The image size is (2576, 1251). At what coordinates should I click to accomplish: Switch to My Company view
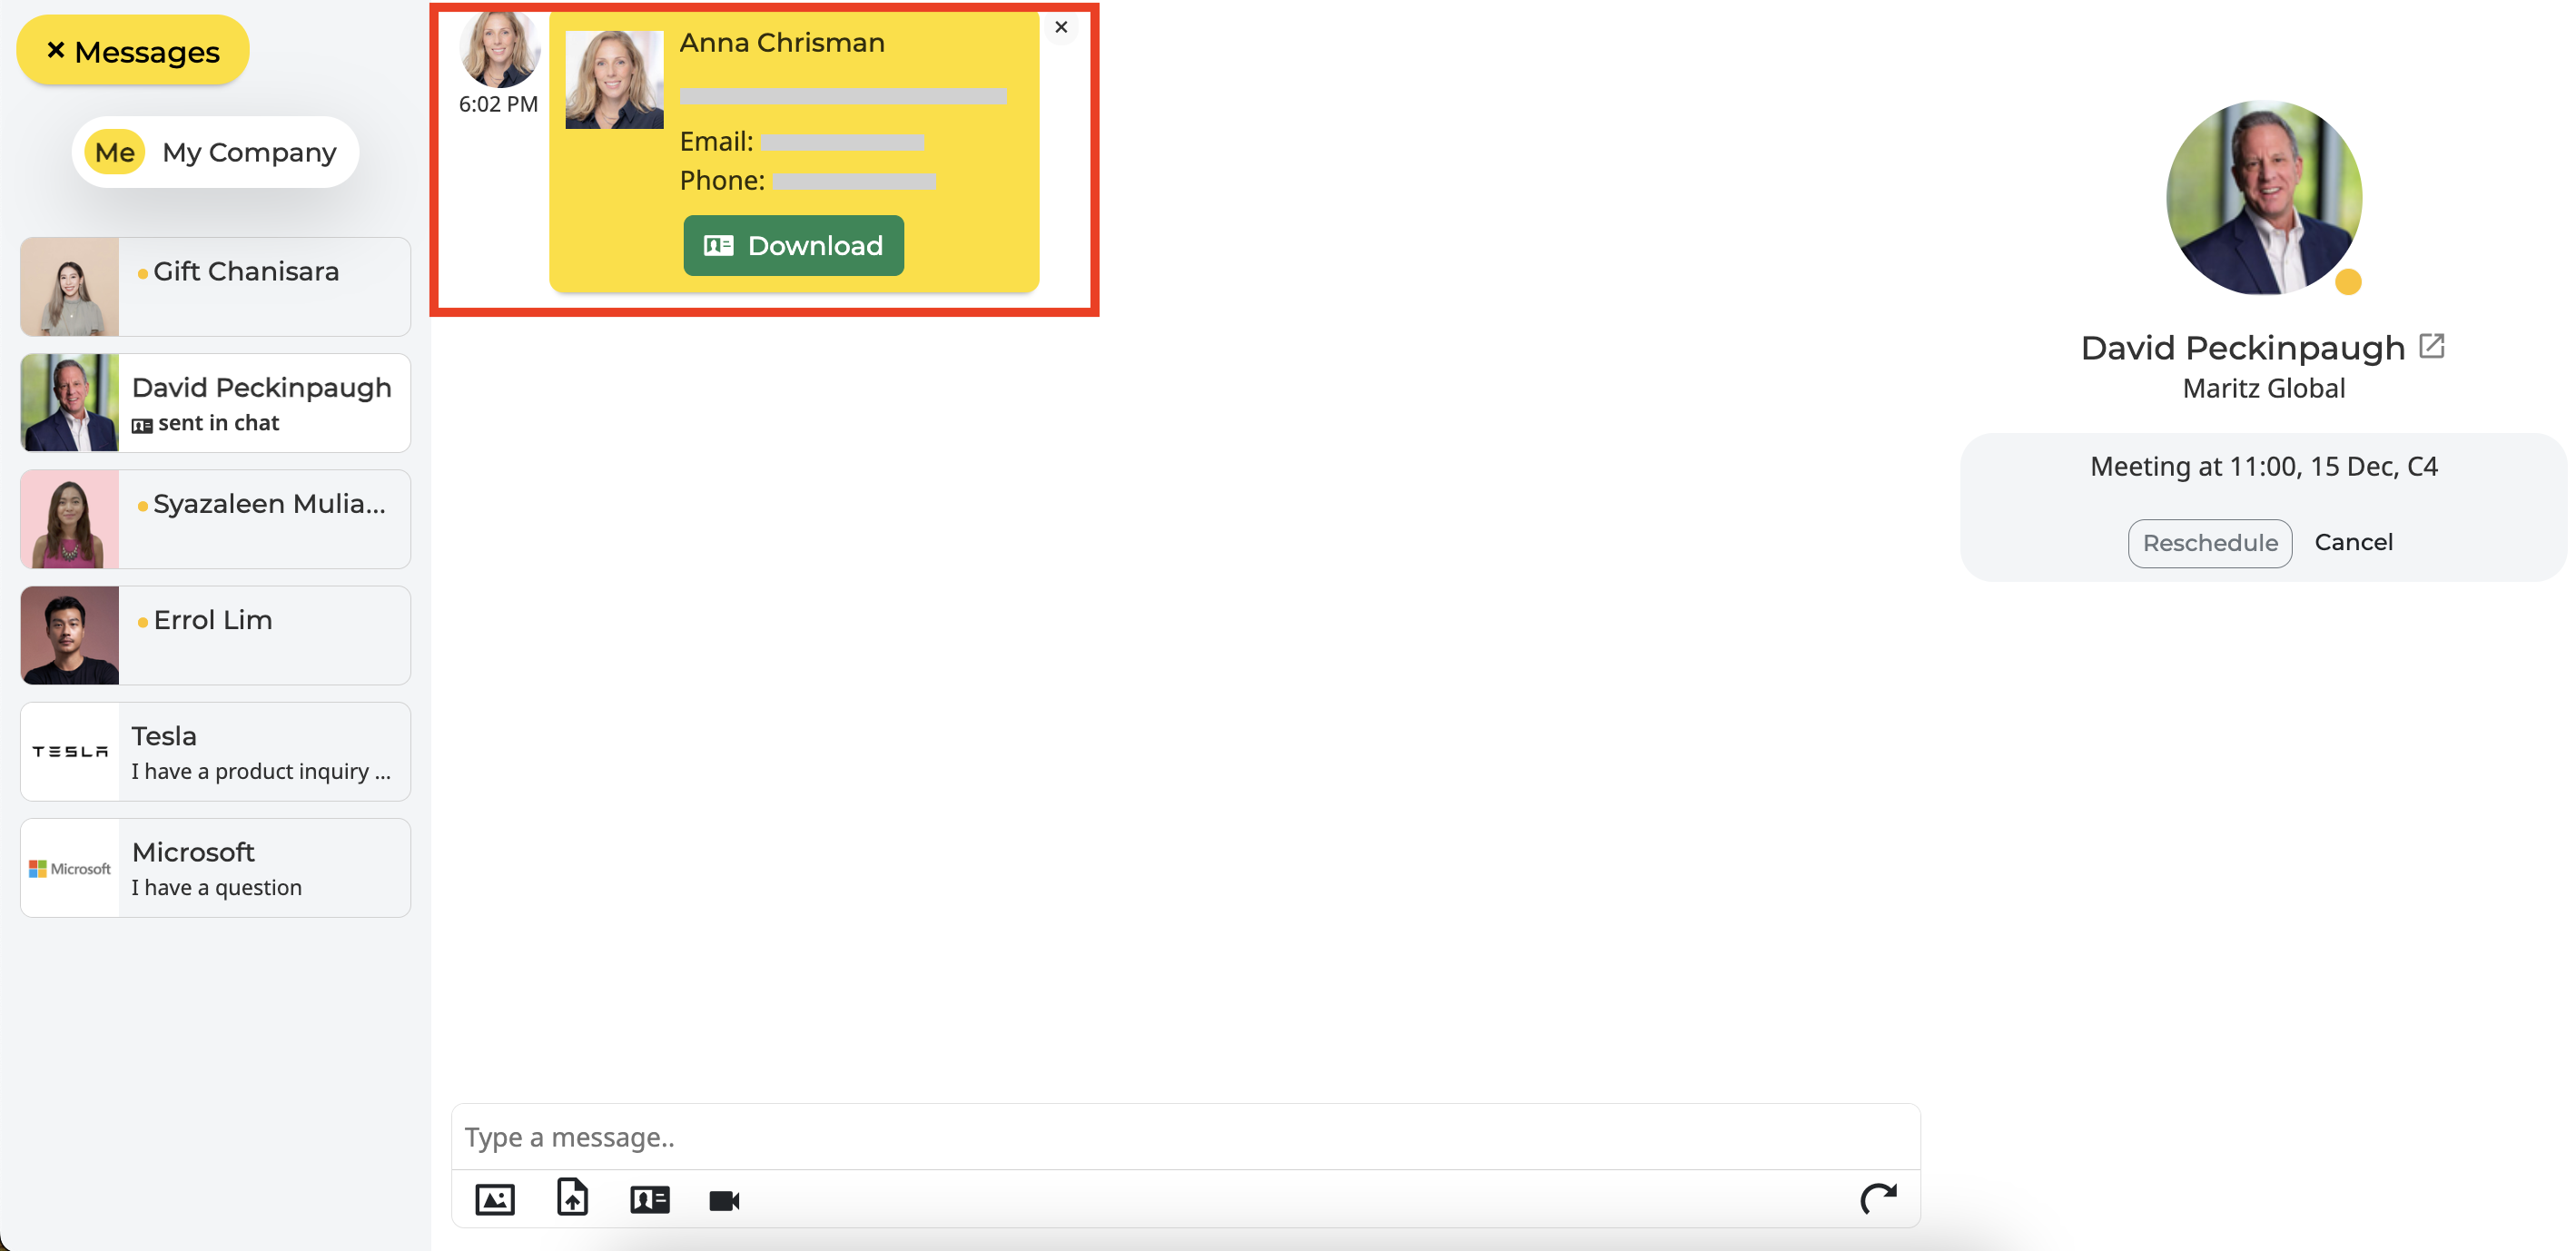click(x=215, y=152)
